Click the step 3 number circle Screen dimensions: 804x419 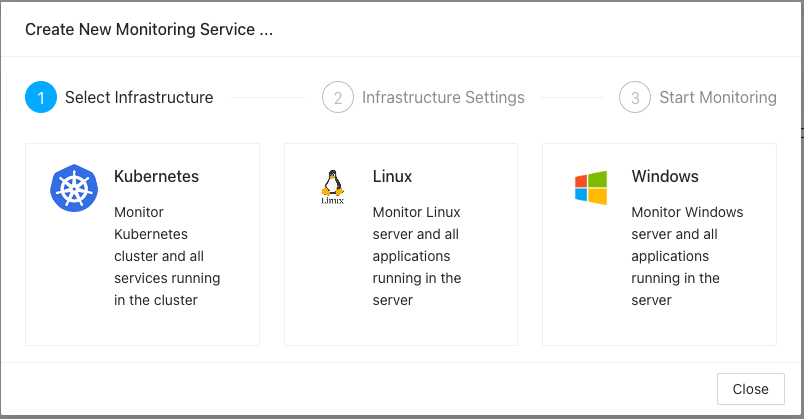(x=635, y=98)
